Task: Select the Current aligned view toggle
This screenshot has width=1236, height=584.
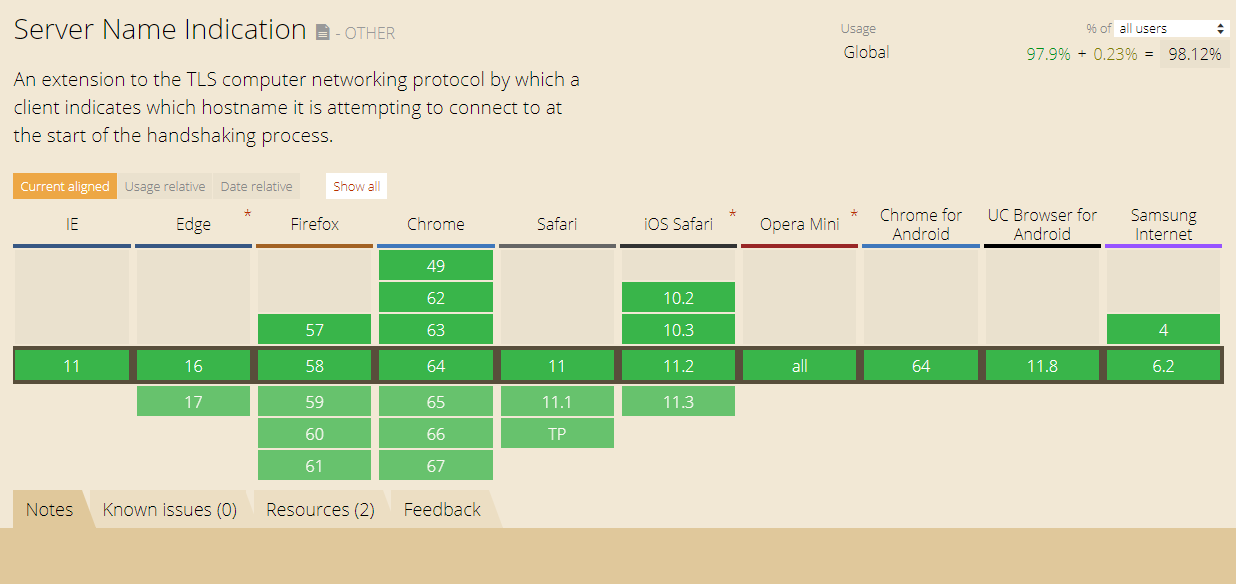Action: click(65, 186)
